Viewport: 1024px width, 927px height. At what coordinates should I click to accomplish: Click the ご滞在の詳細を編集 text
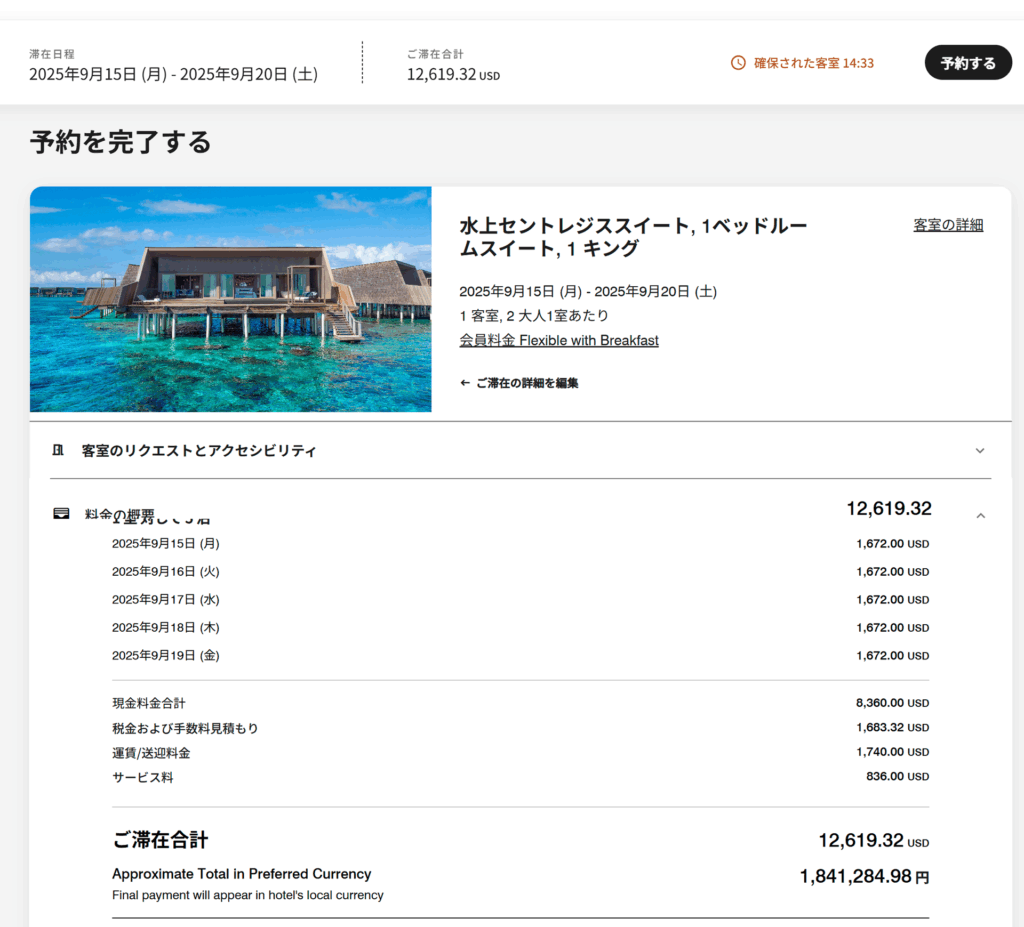click(x=526, y=383)
